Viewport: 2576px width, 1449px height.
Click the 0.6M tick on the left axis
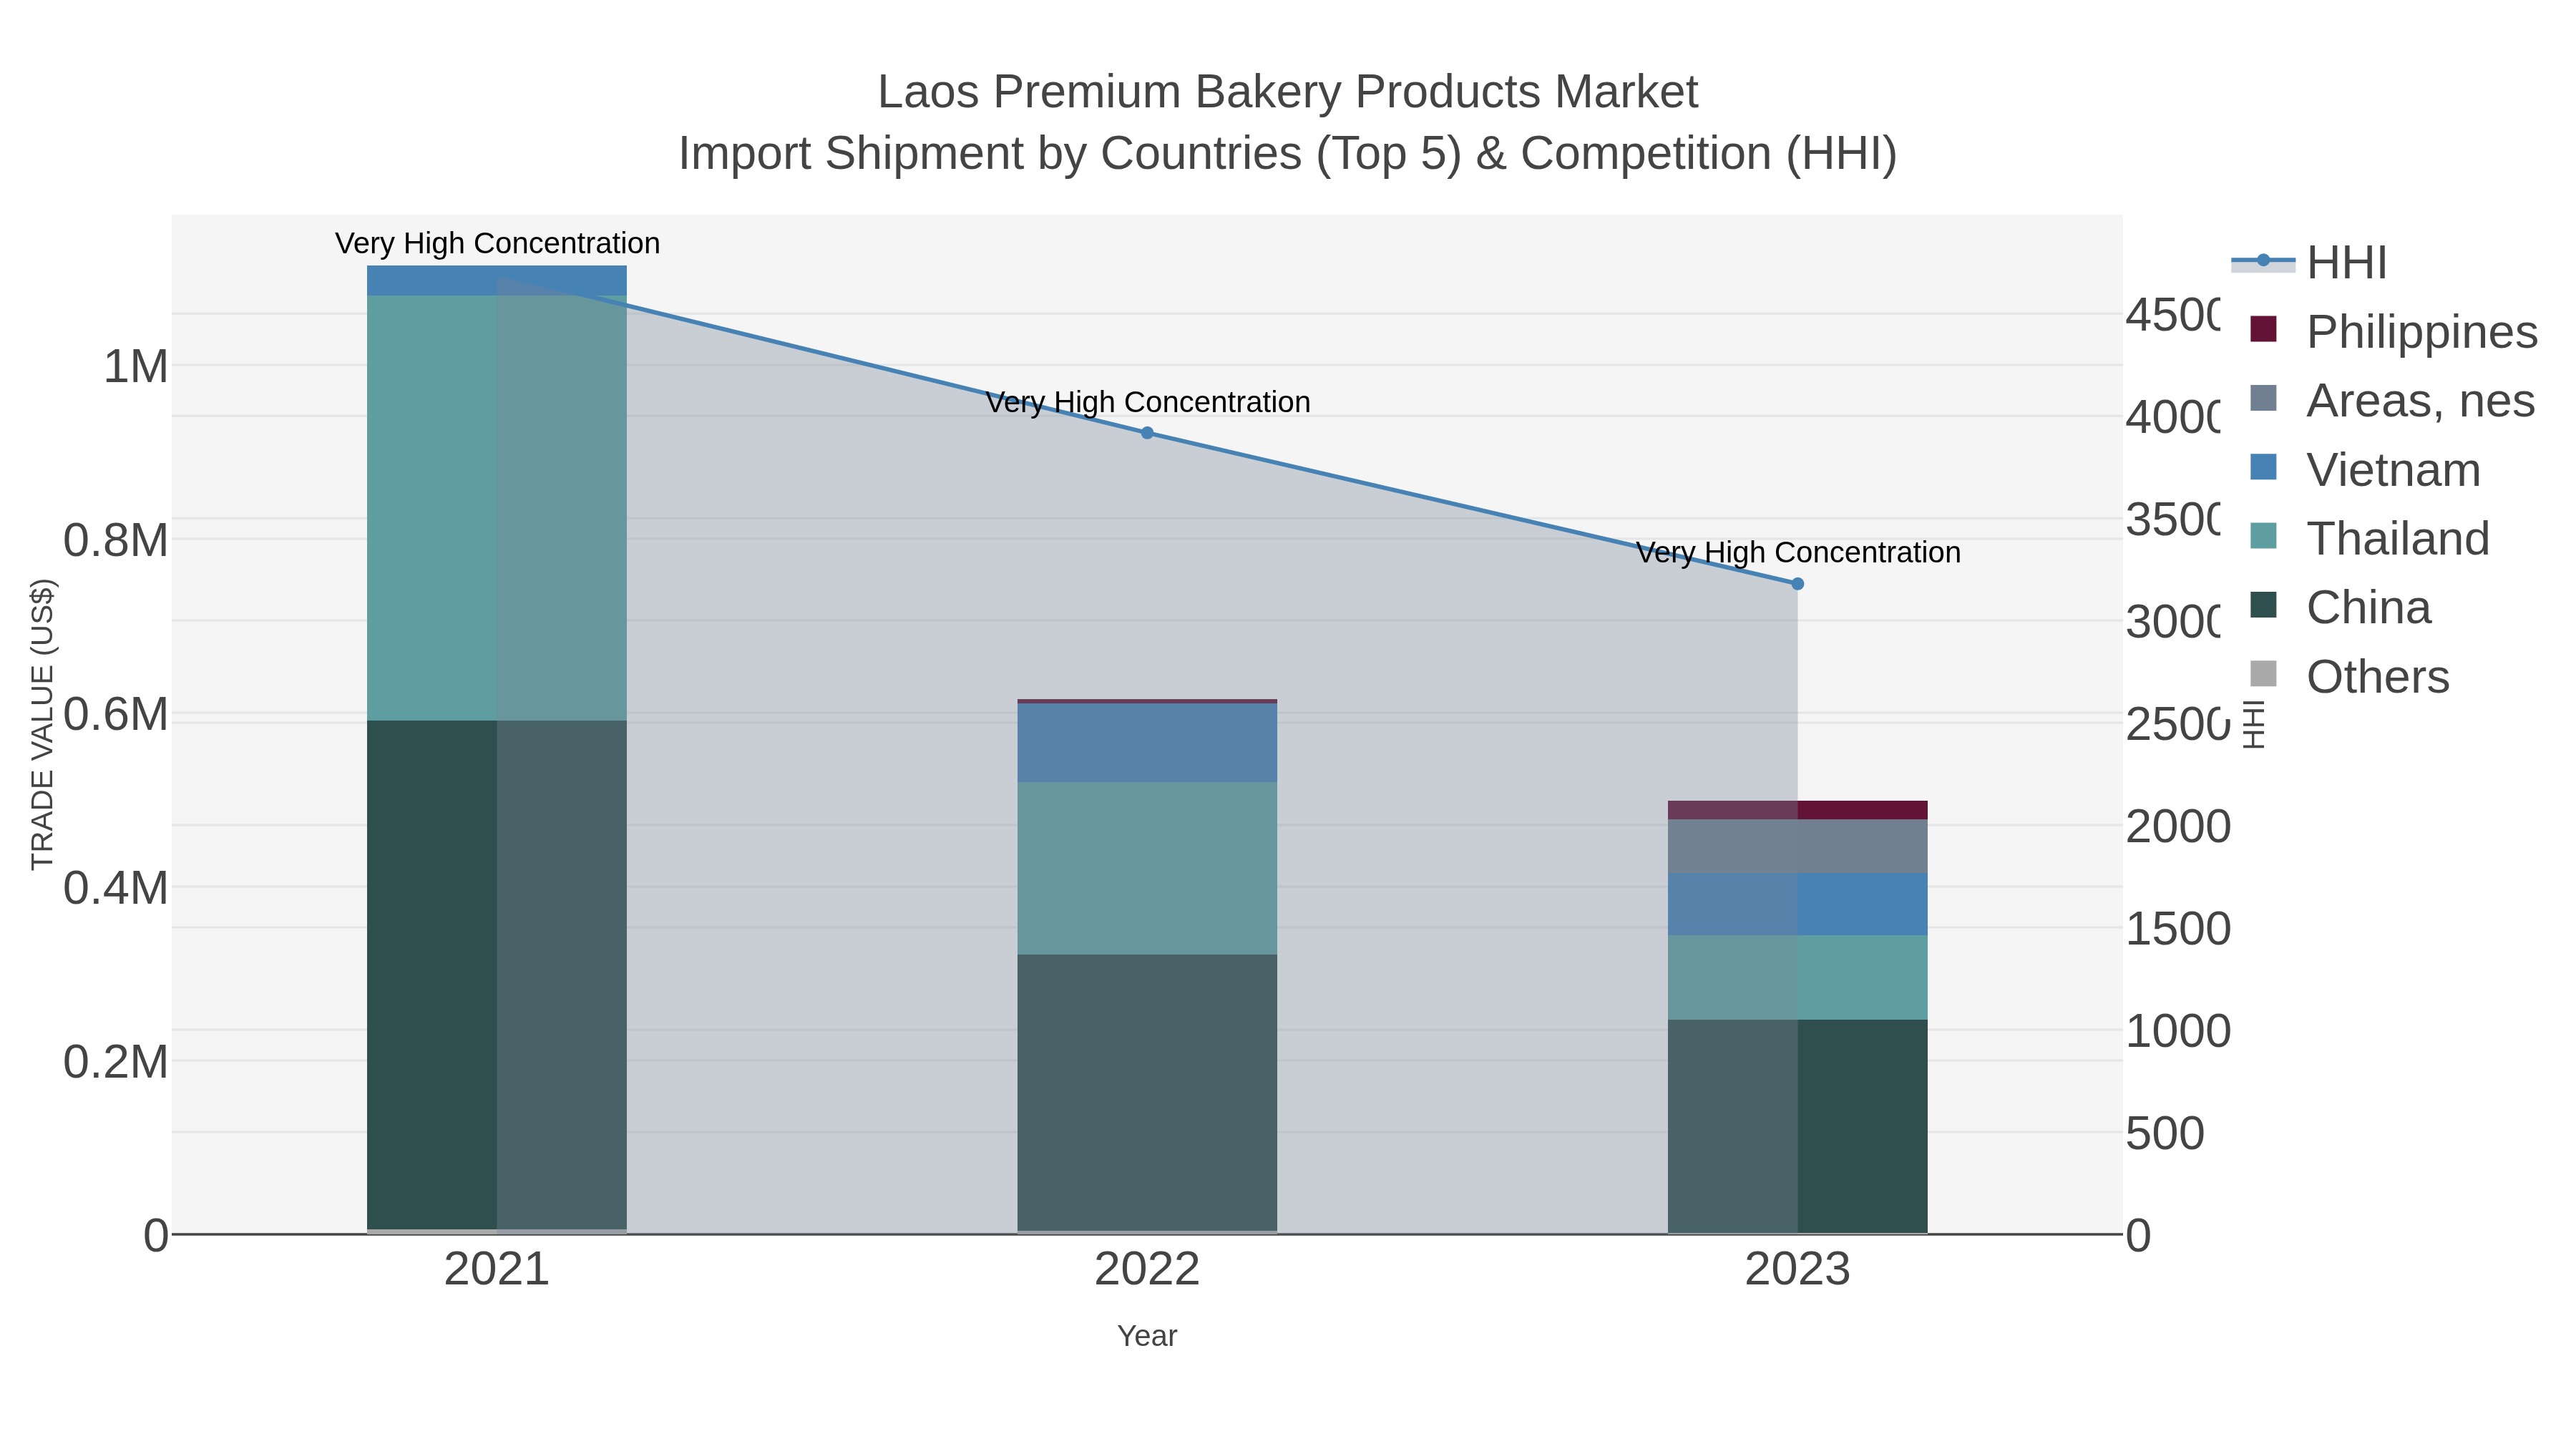click(x=116, y=715)
